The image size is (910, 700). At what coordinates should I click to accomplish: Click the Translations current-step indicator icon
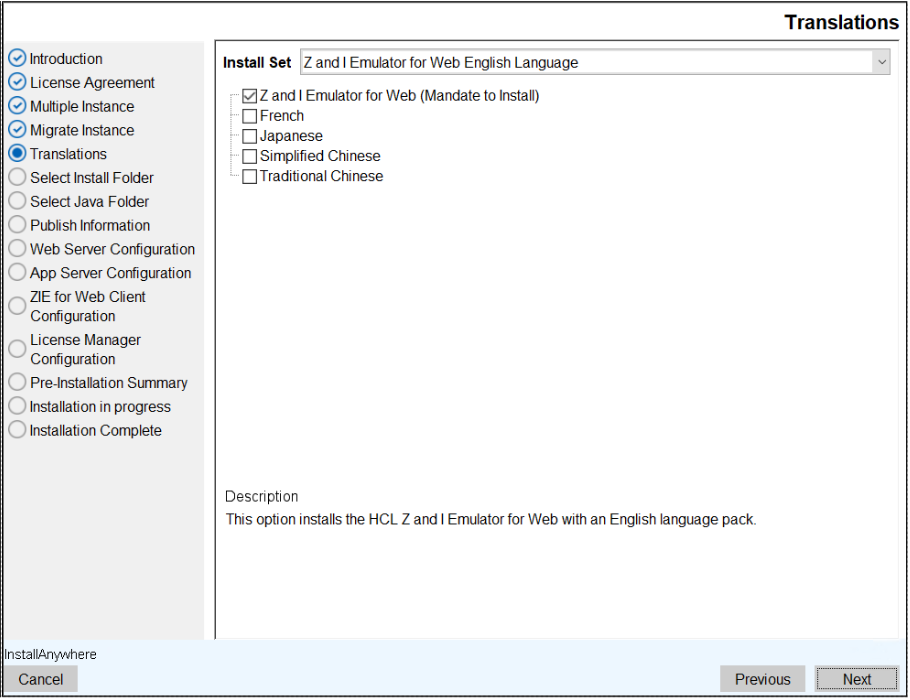click(17, 153)
